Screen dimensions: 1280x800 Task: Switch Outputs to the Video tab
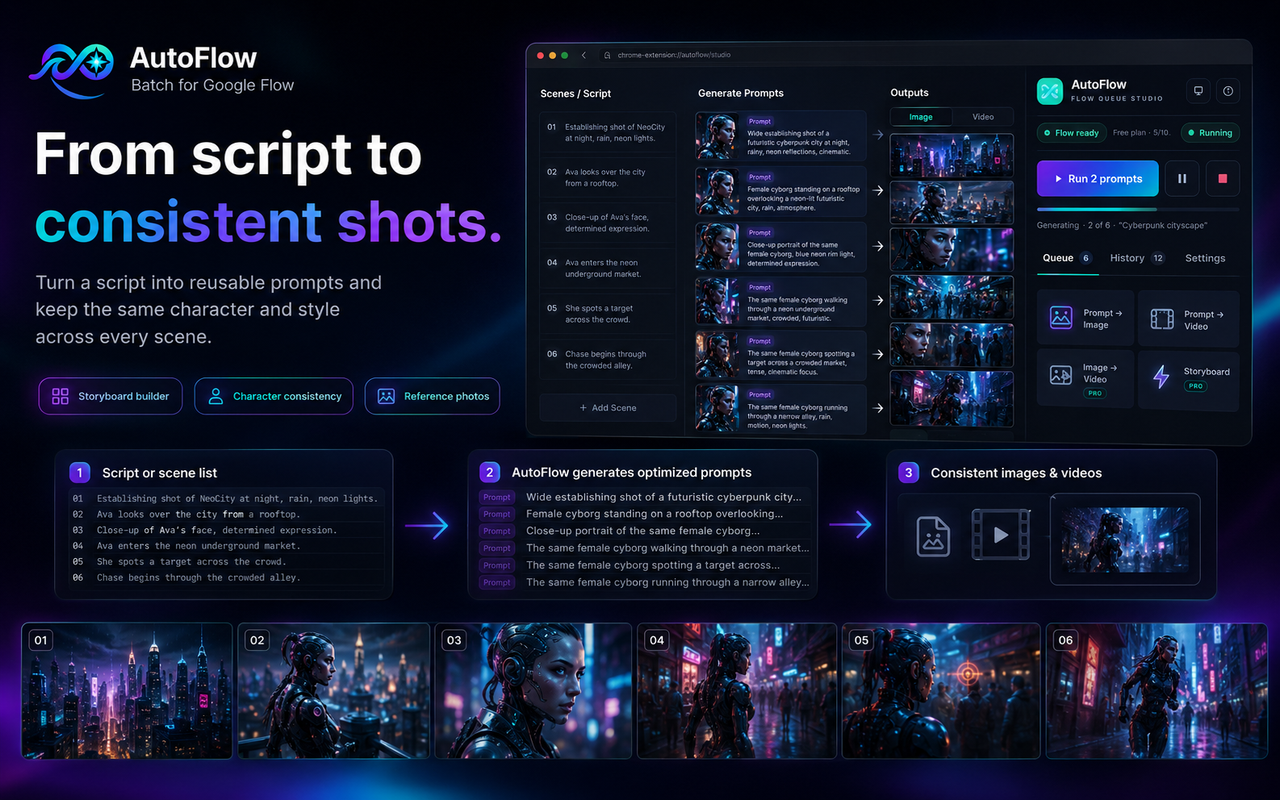[983, 117]
